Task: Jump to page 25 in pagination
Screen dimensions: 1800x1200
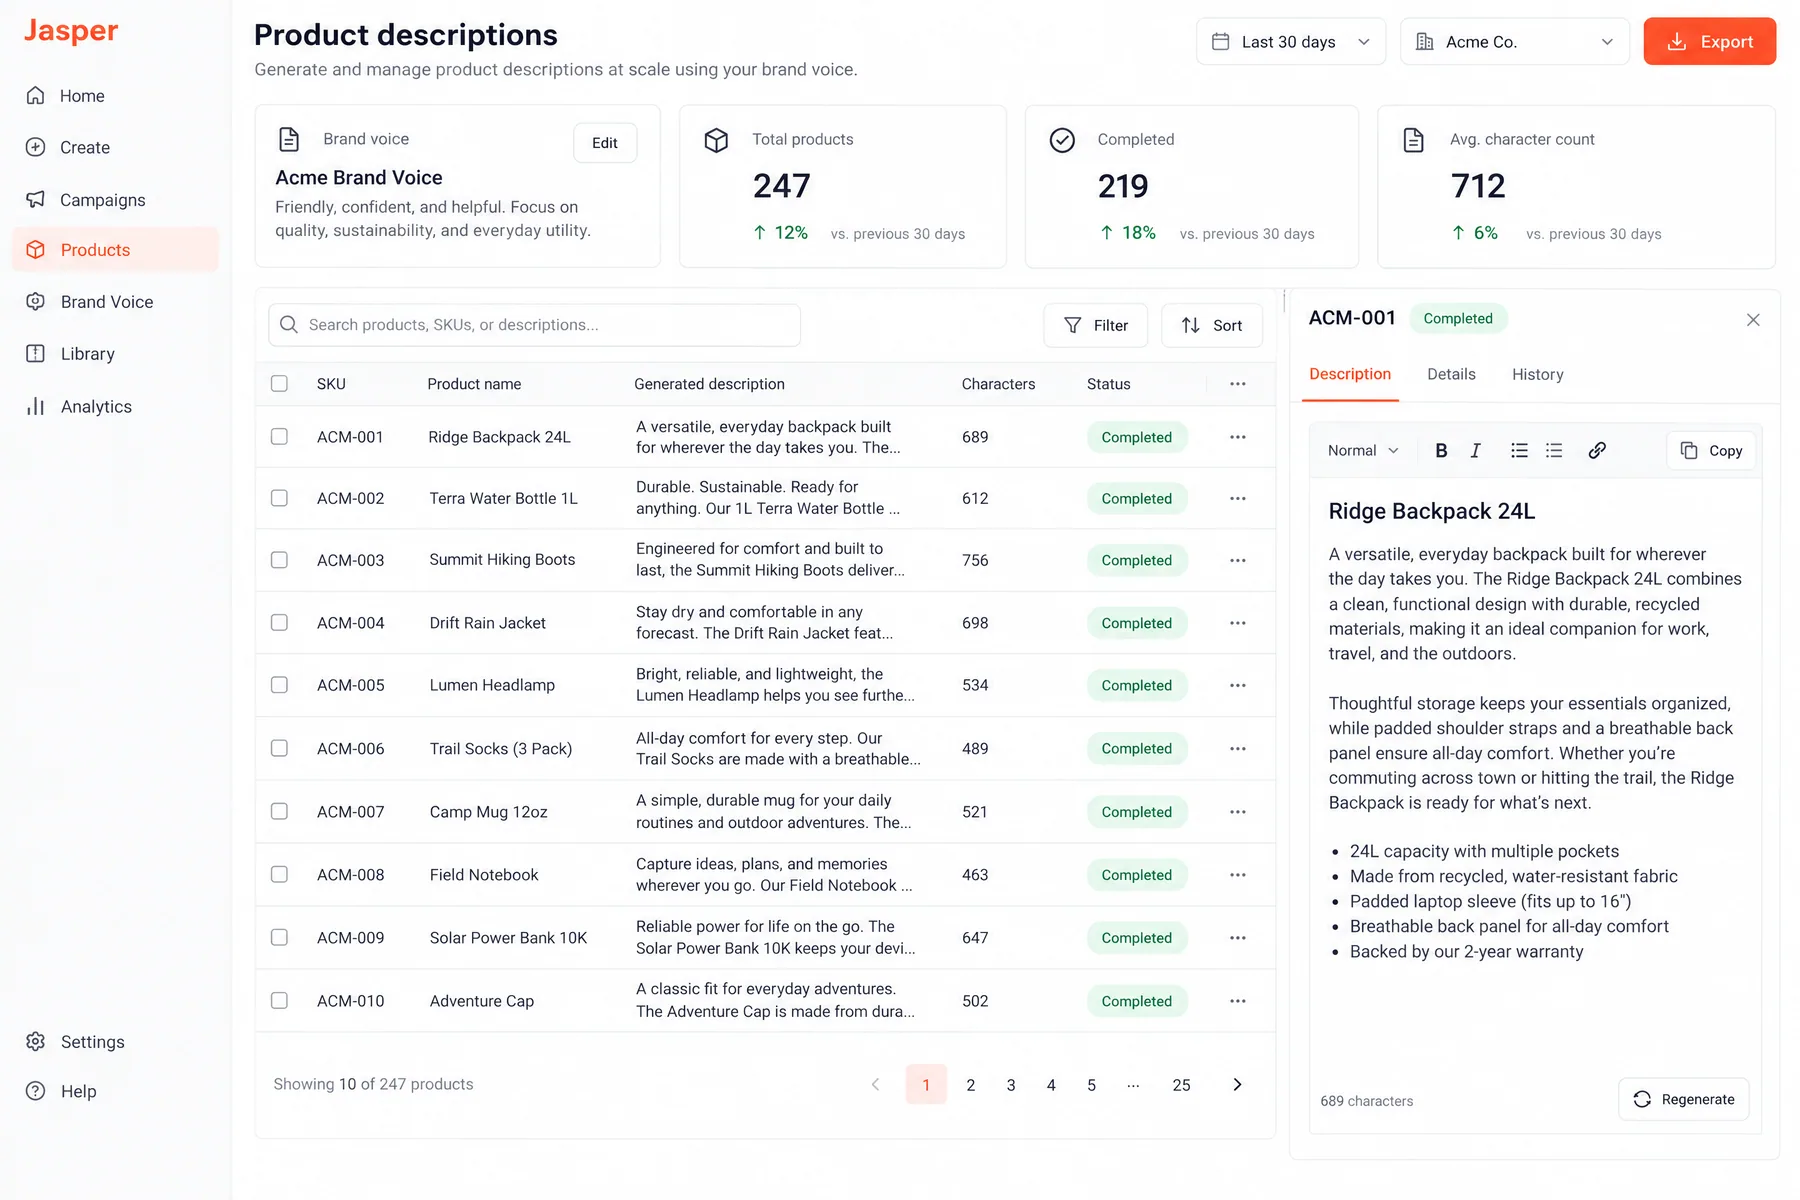Action: point(1181,1085)
